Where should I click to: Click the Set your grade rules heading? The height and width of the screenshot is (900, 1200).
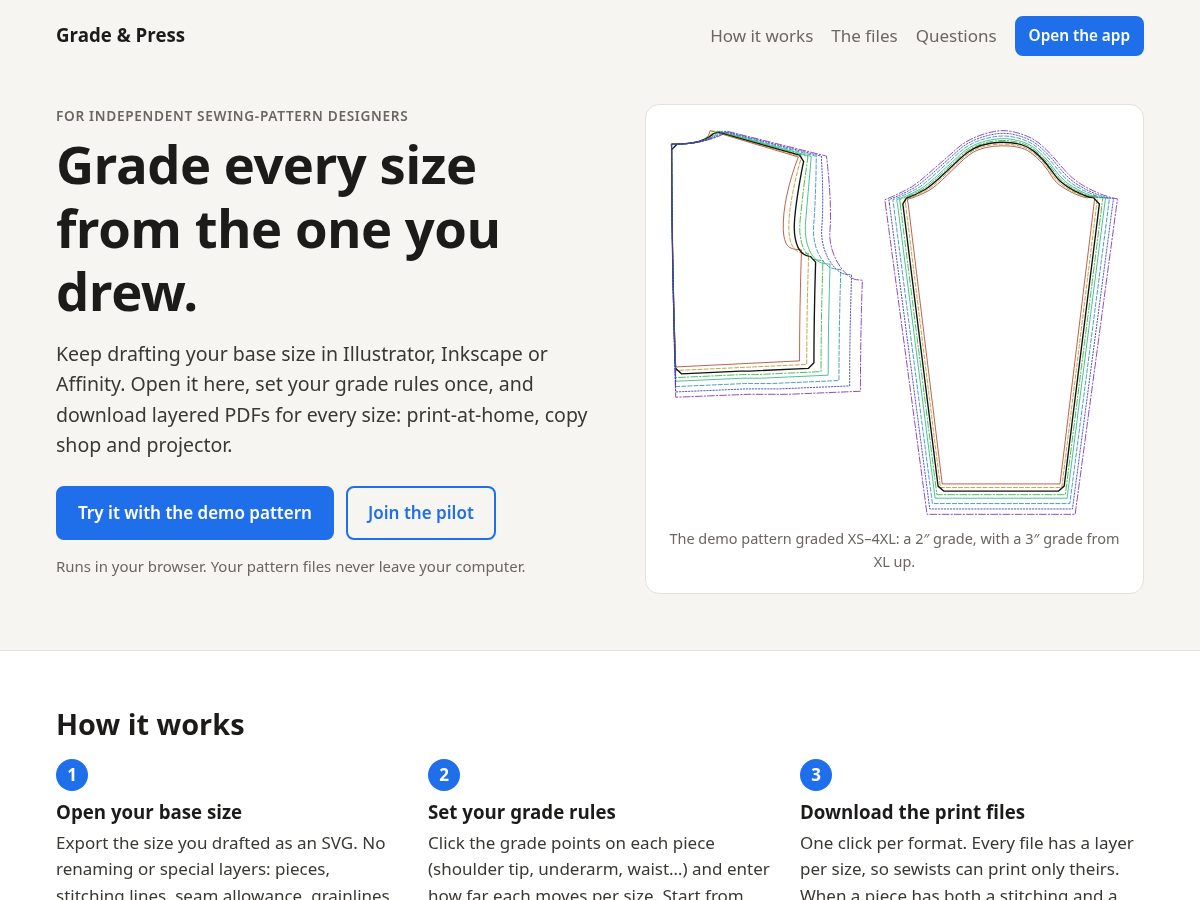[522, 812]
